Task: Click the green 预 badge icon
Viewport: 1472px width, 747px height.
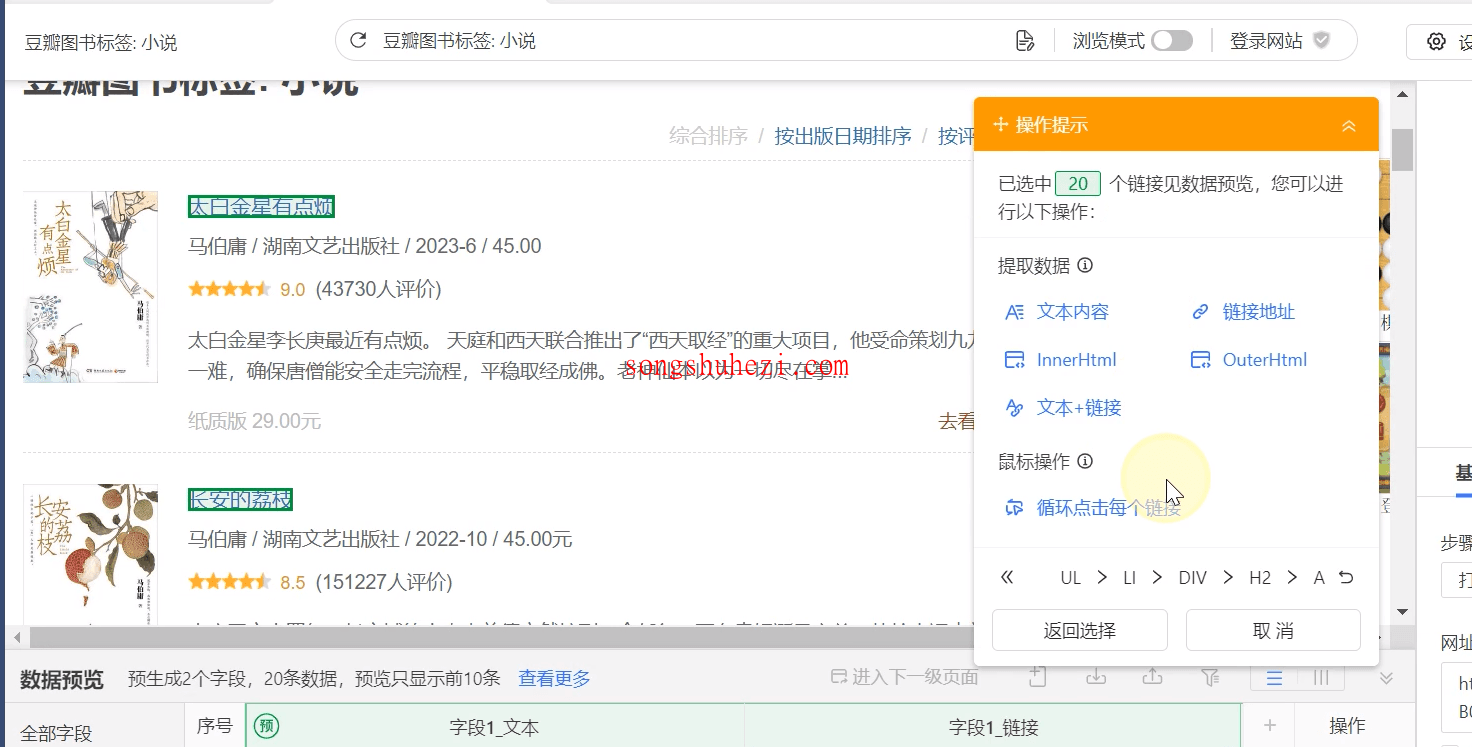Action: (x=267, y=726)
